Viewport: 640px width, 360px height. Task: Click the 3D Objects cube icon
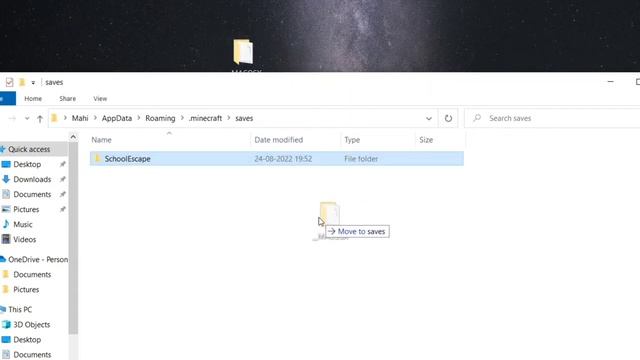6,324
